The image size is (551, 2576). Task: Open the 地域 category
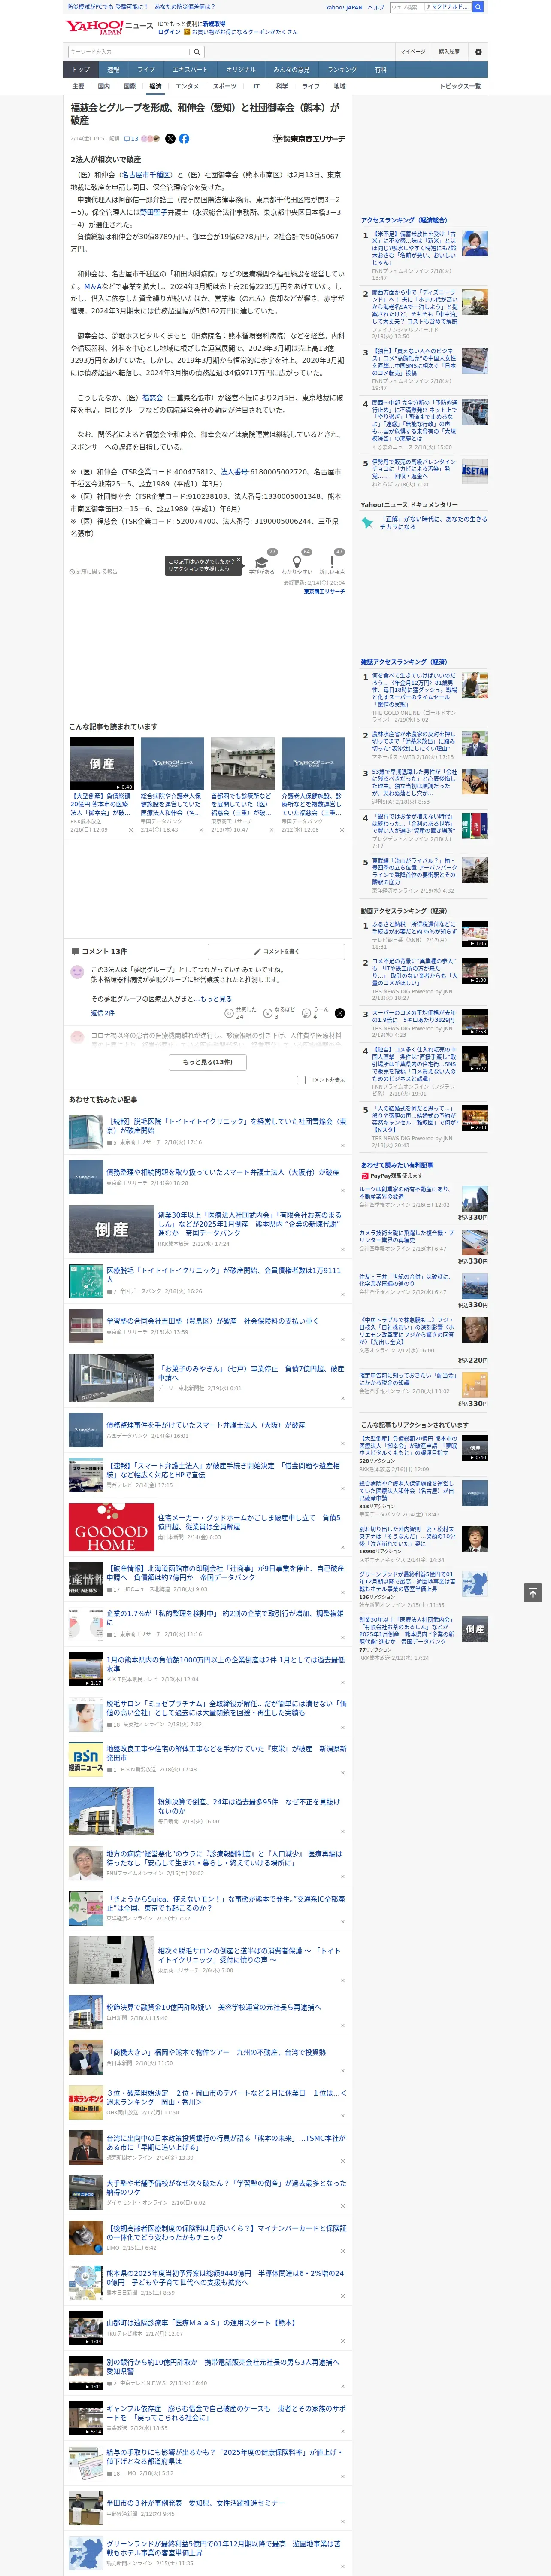click(x=340, y=86)
